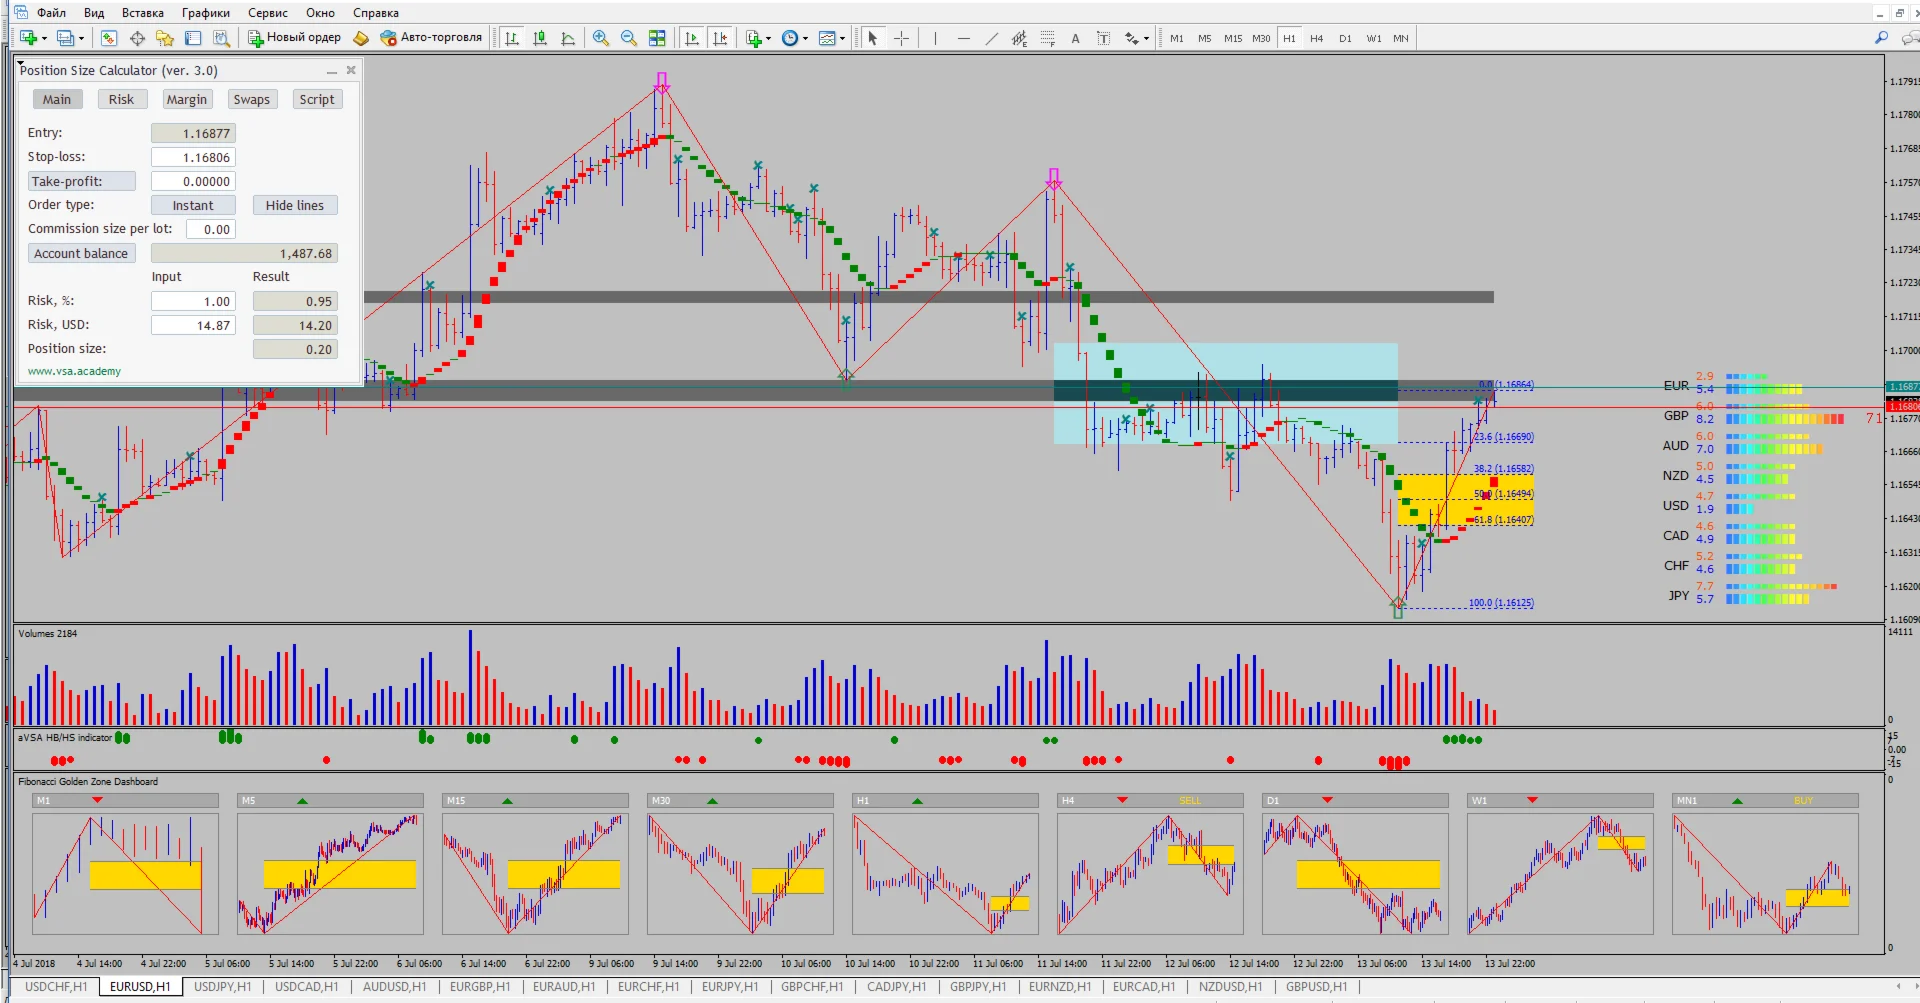The width and height of the screenshot is (1920, 1003).
Task: Select the Crosshair cursor tool
Action: (901, 38)
